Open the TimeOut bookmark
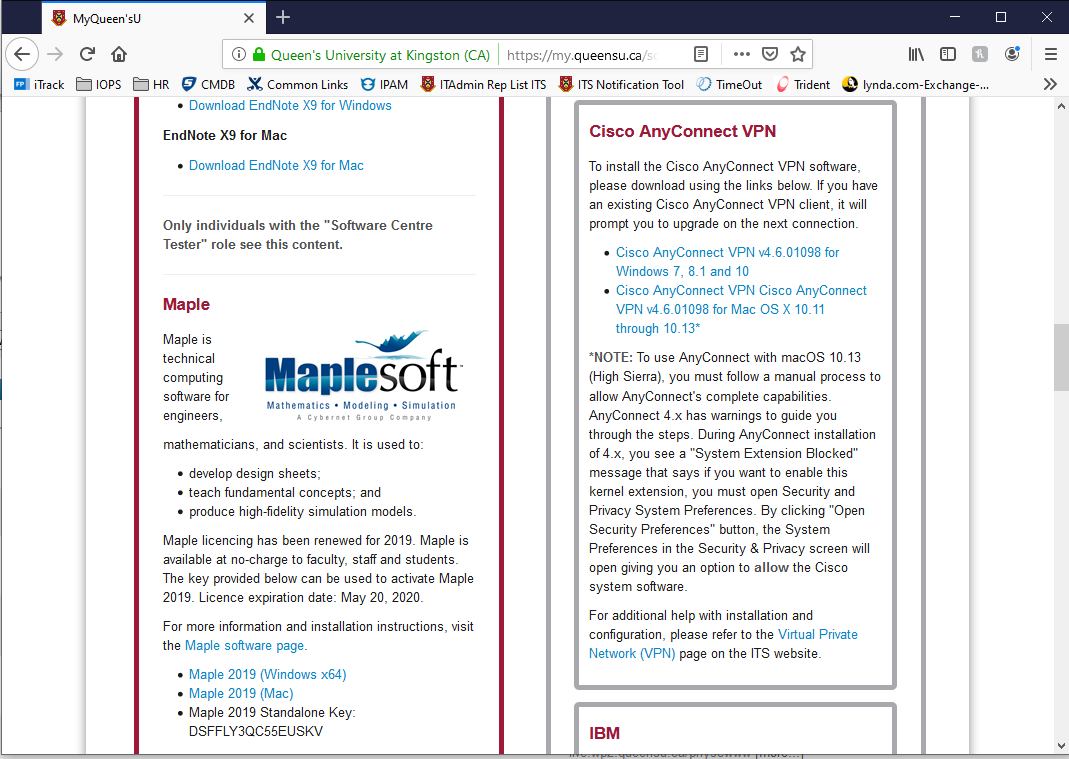 (729, 85)
